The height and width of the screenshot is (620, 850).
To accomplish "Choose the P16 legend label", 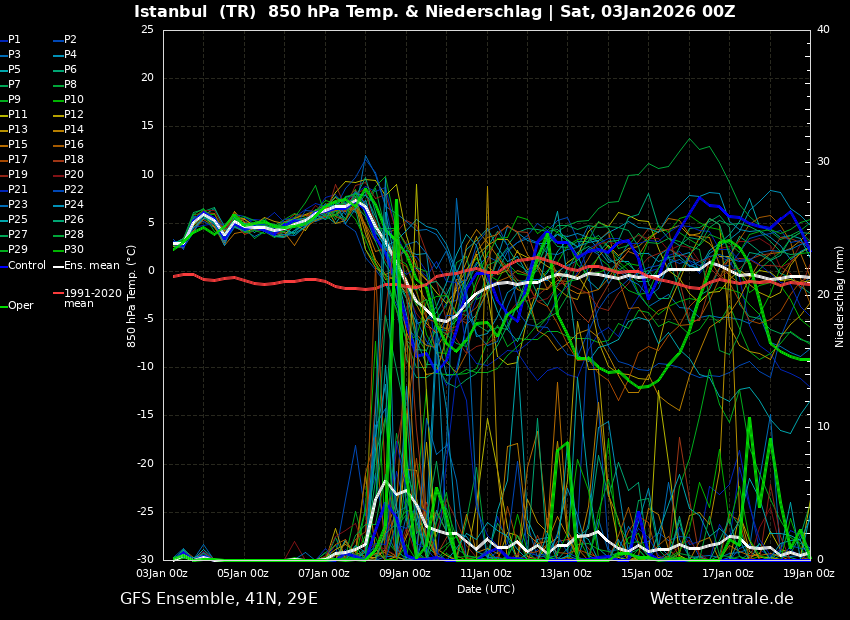I will [x=74, y=145].
